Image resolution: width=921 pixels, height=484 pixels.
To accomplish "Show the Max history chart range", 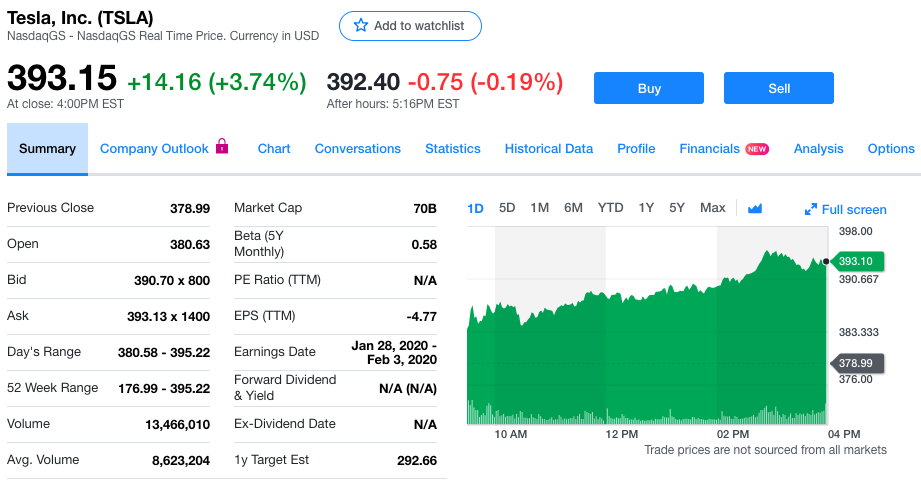I will (x=713, y=208).
